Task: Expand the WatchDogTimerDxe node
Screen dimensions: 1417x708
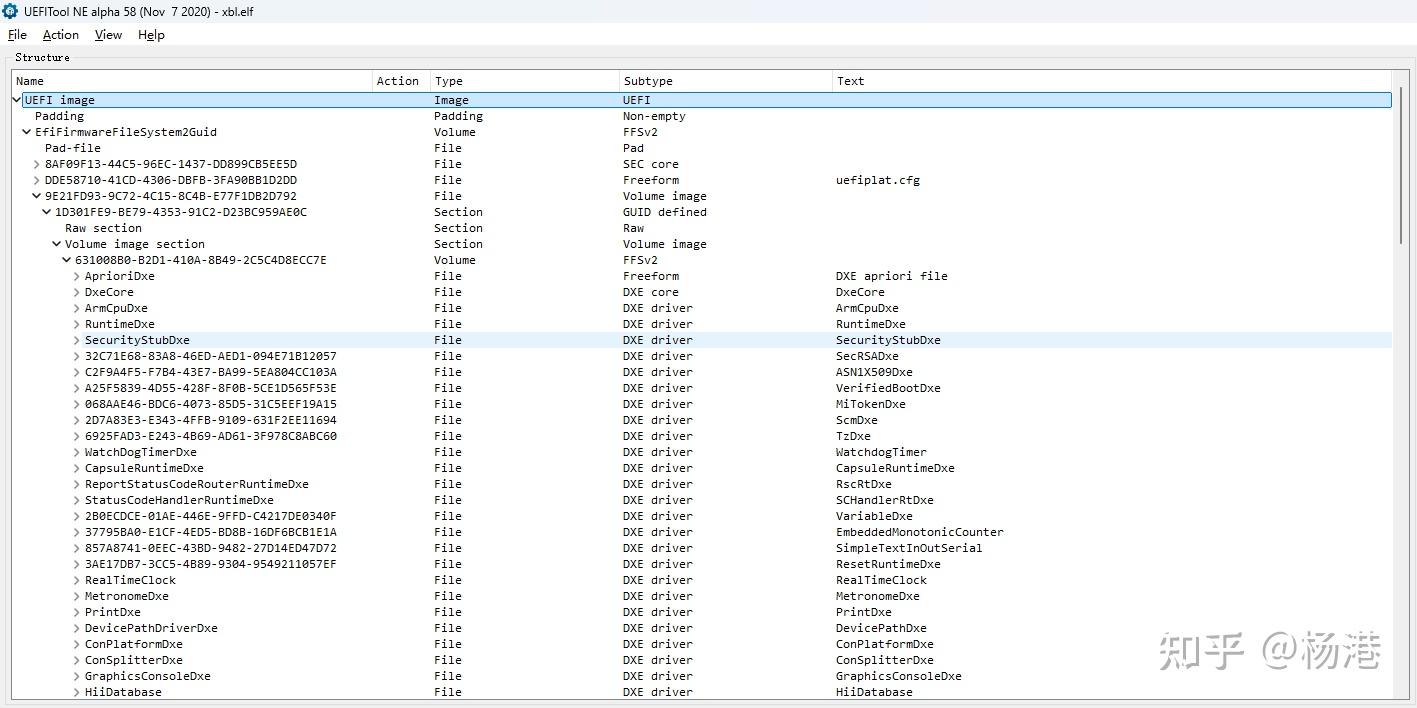Action: (x=76, y=452)
